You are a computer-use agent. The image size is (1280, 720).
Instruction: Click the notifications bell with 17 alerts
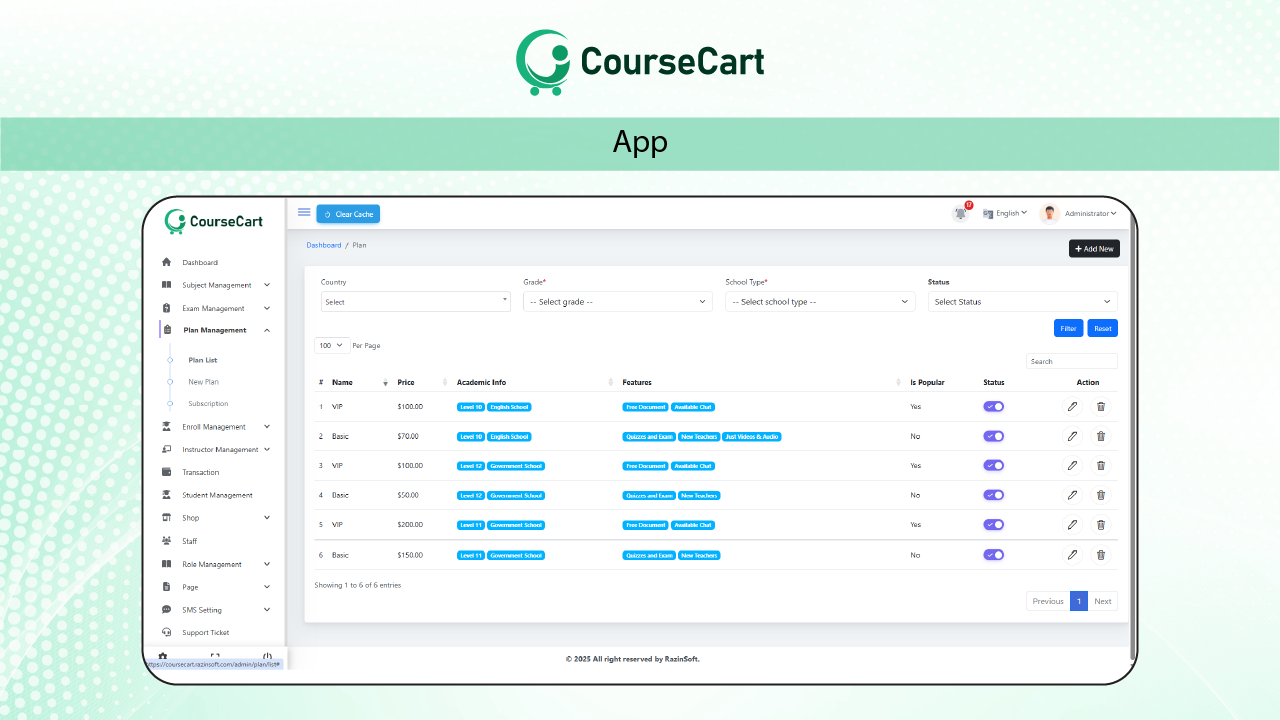tap(960, 213)
